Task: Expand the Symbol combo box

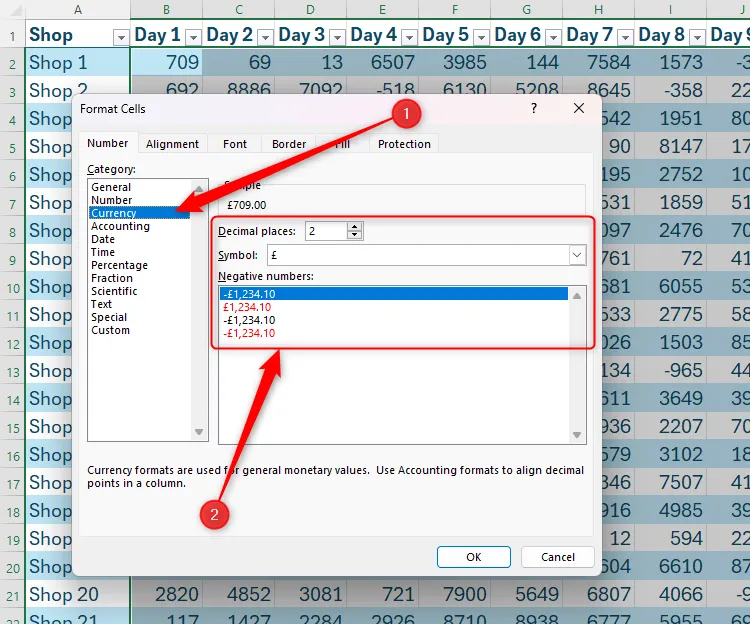Action: pyautogui.click(x=577, y=255)
